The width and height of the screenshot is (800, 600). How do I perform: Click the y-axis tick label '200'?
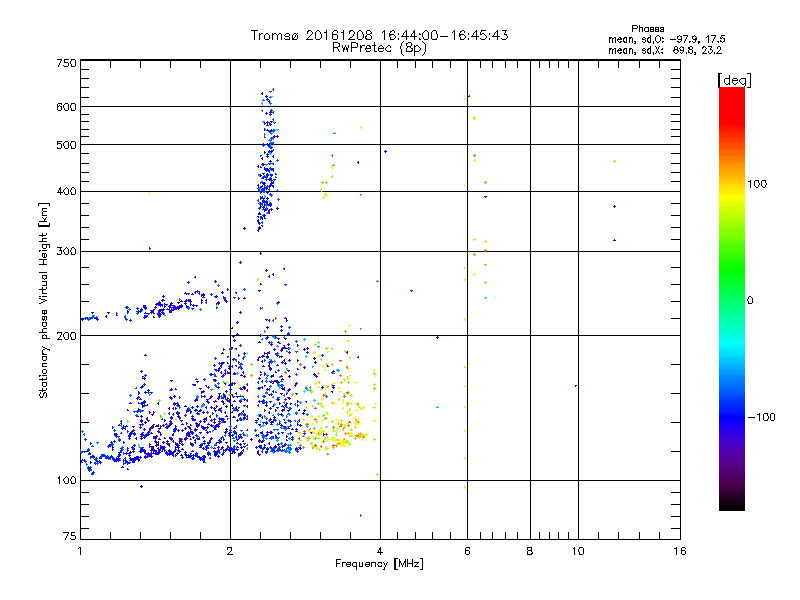tap(66, 336)
